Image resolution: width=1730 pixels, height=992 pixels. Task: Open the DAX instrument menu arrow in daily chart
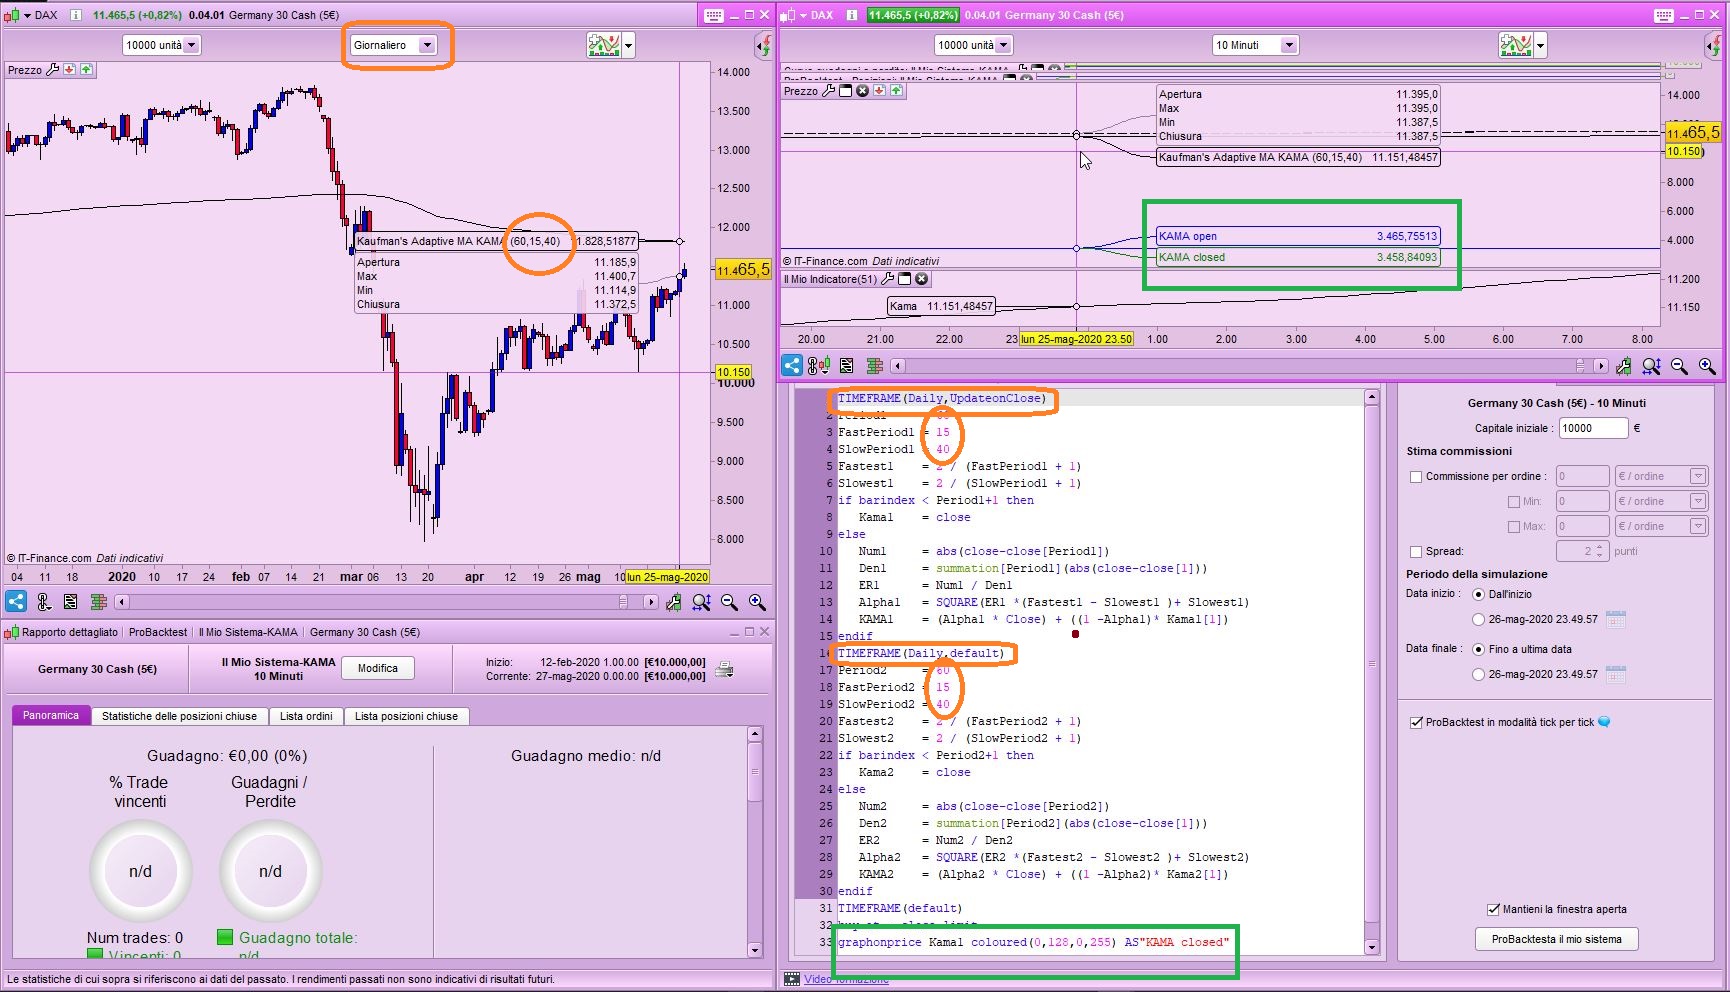(27, 15)
